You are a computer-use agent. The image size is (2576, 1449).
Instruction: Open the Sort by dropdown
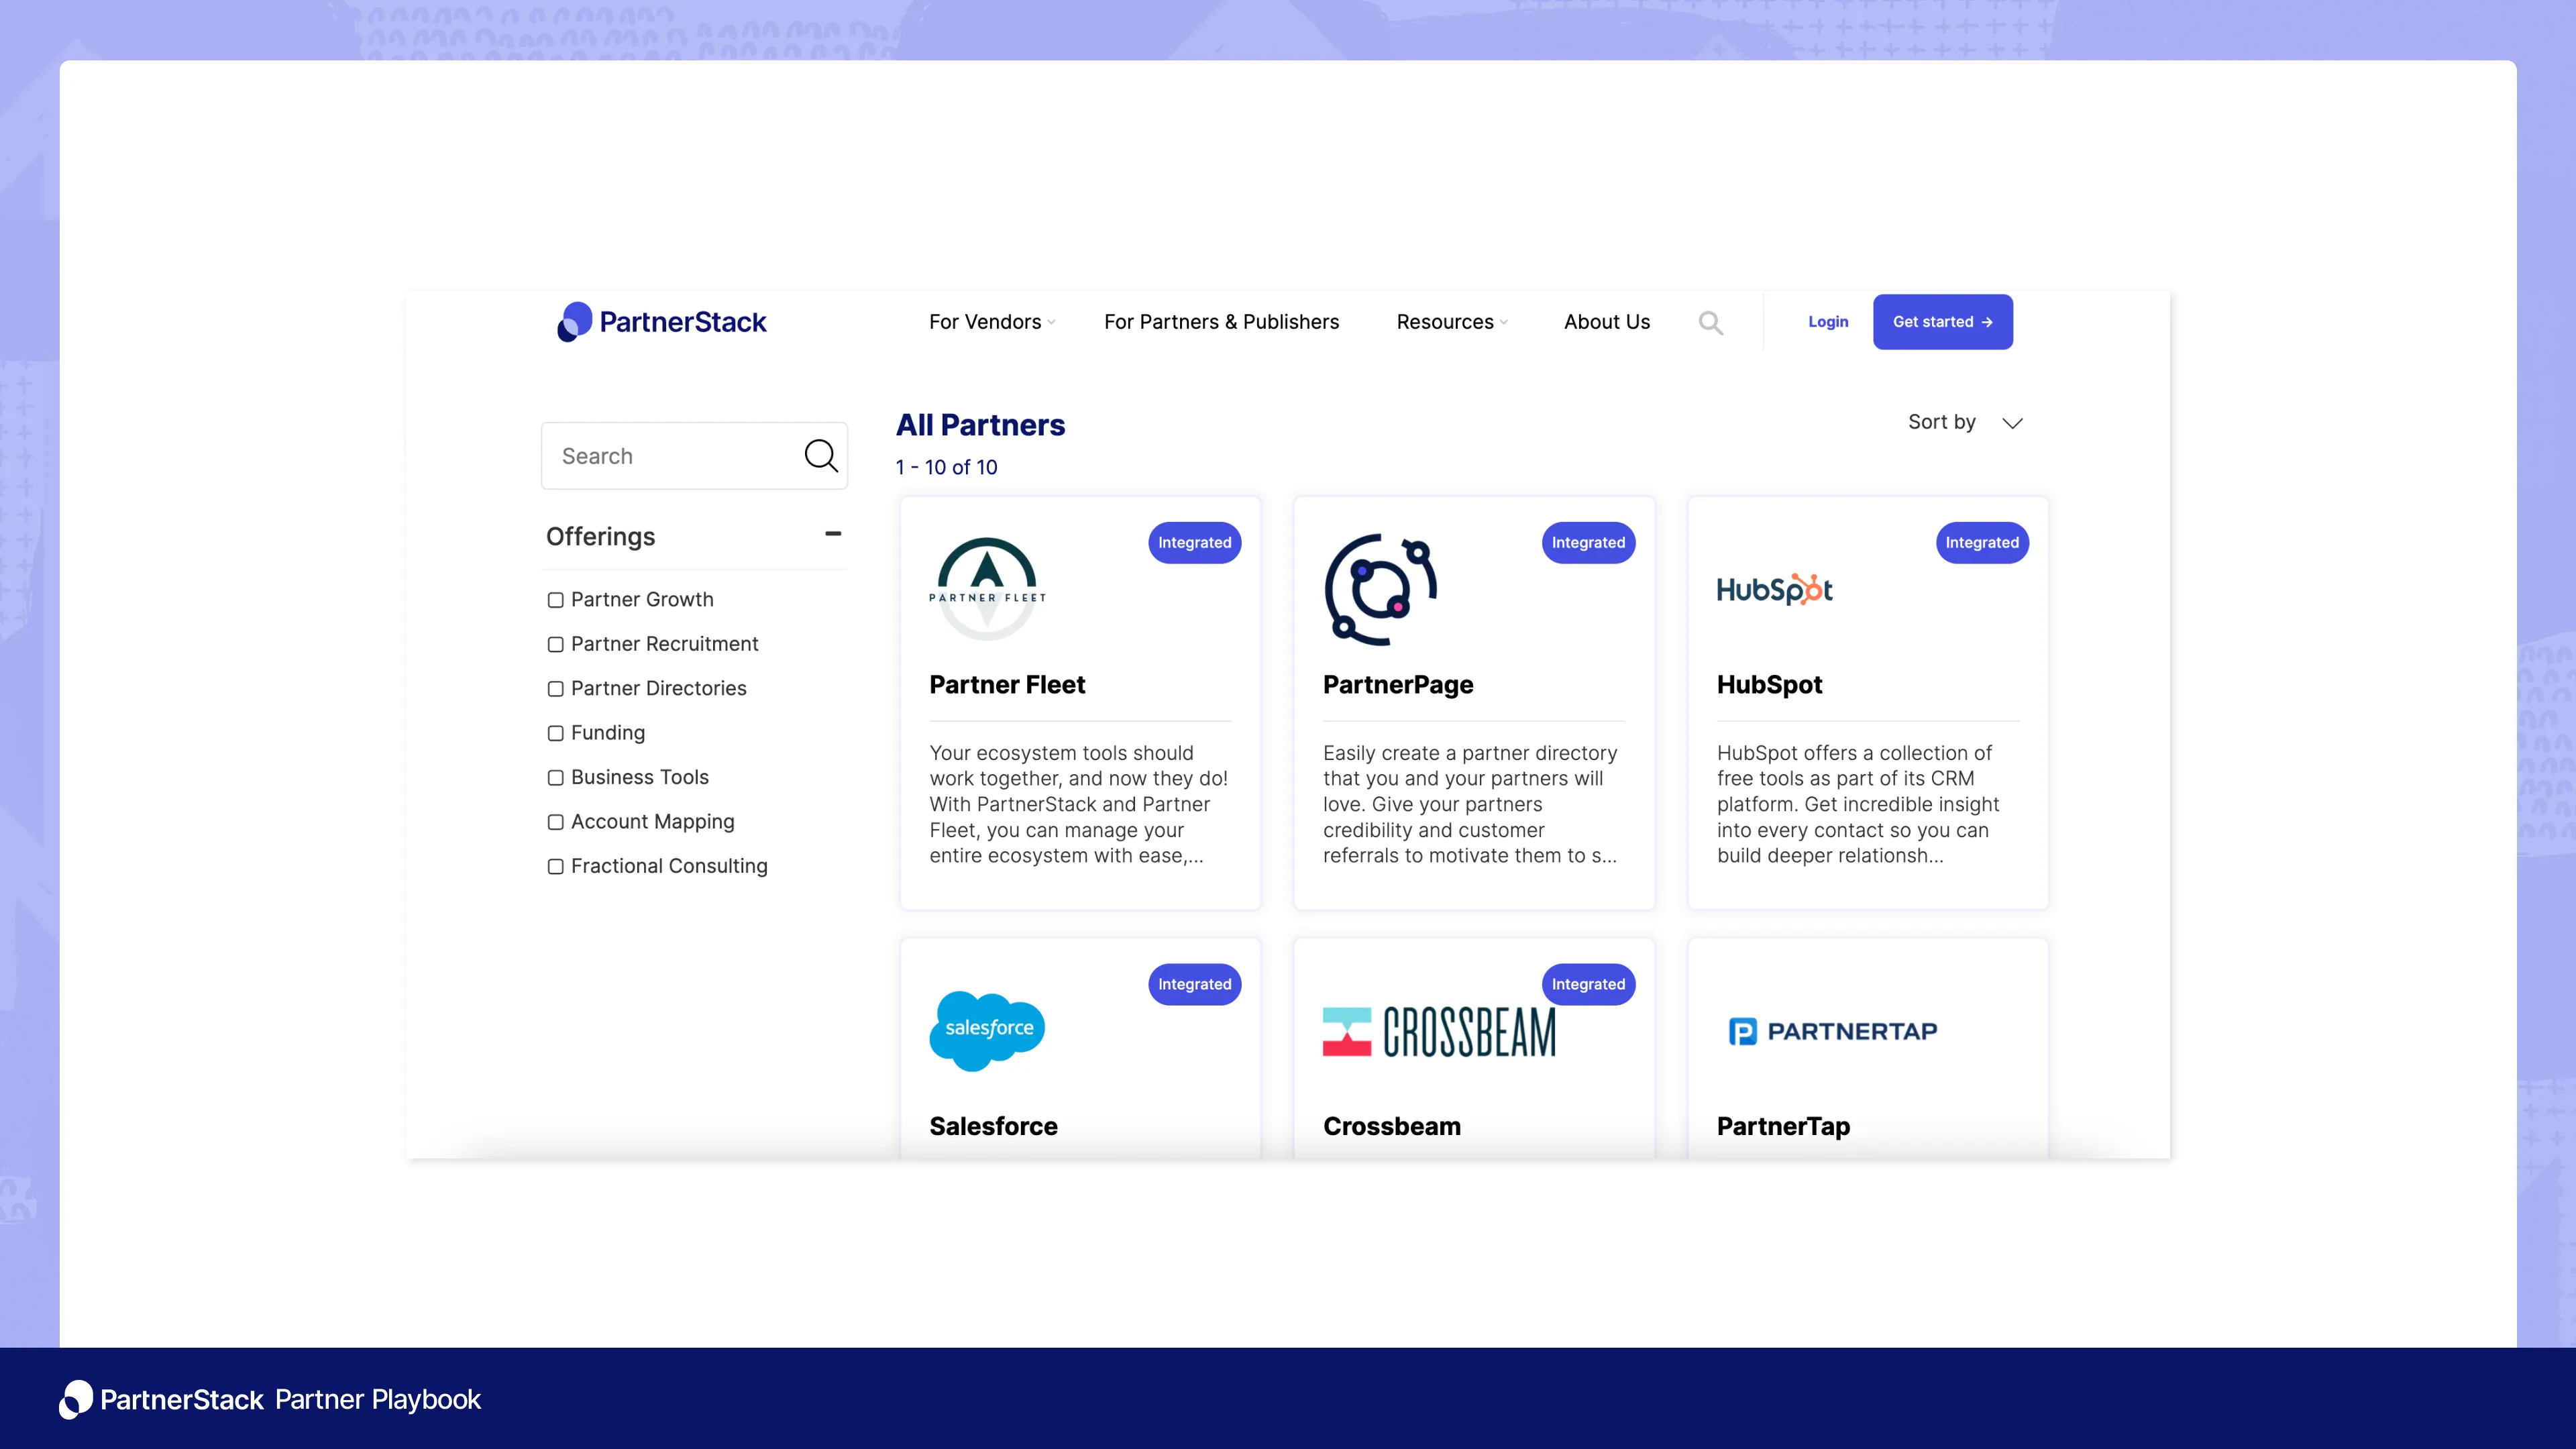pos(1964,422)
